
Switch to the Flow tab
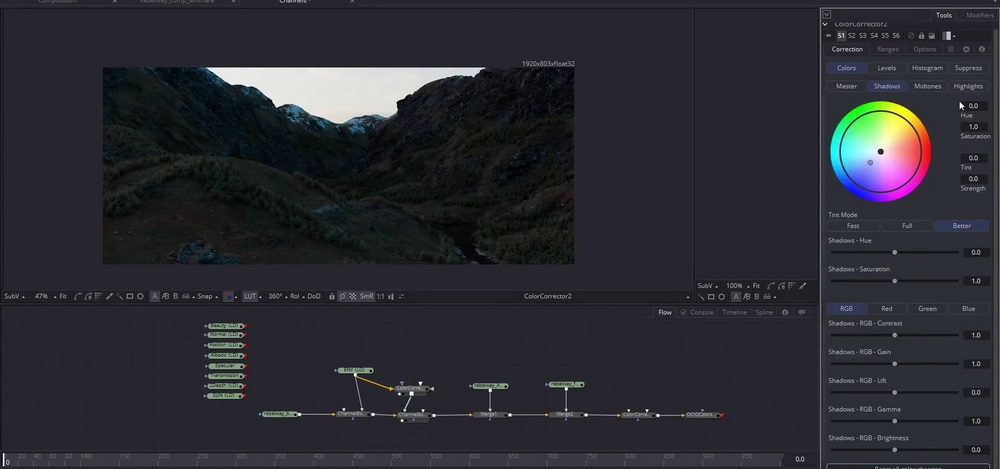click(x=665, y=313)
